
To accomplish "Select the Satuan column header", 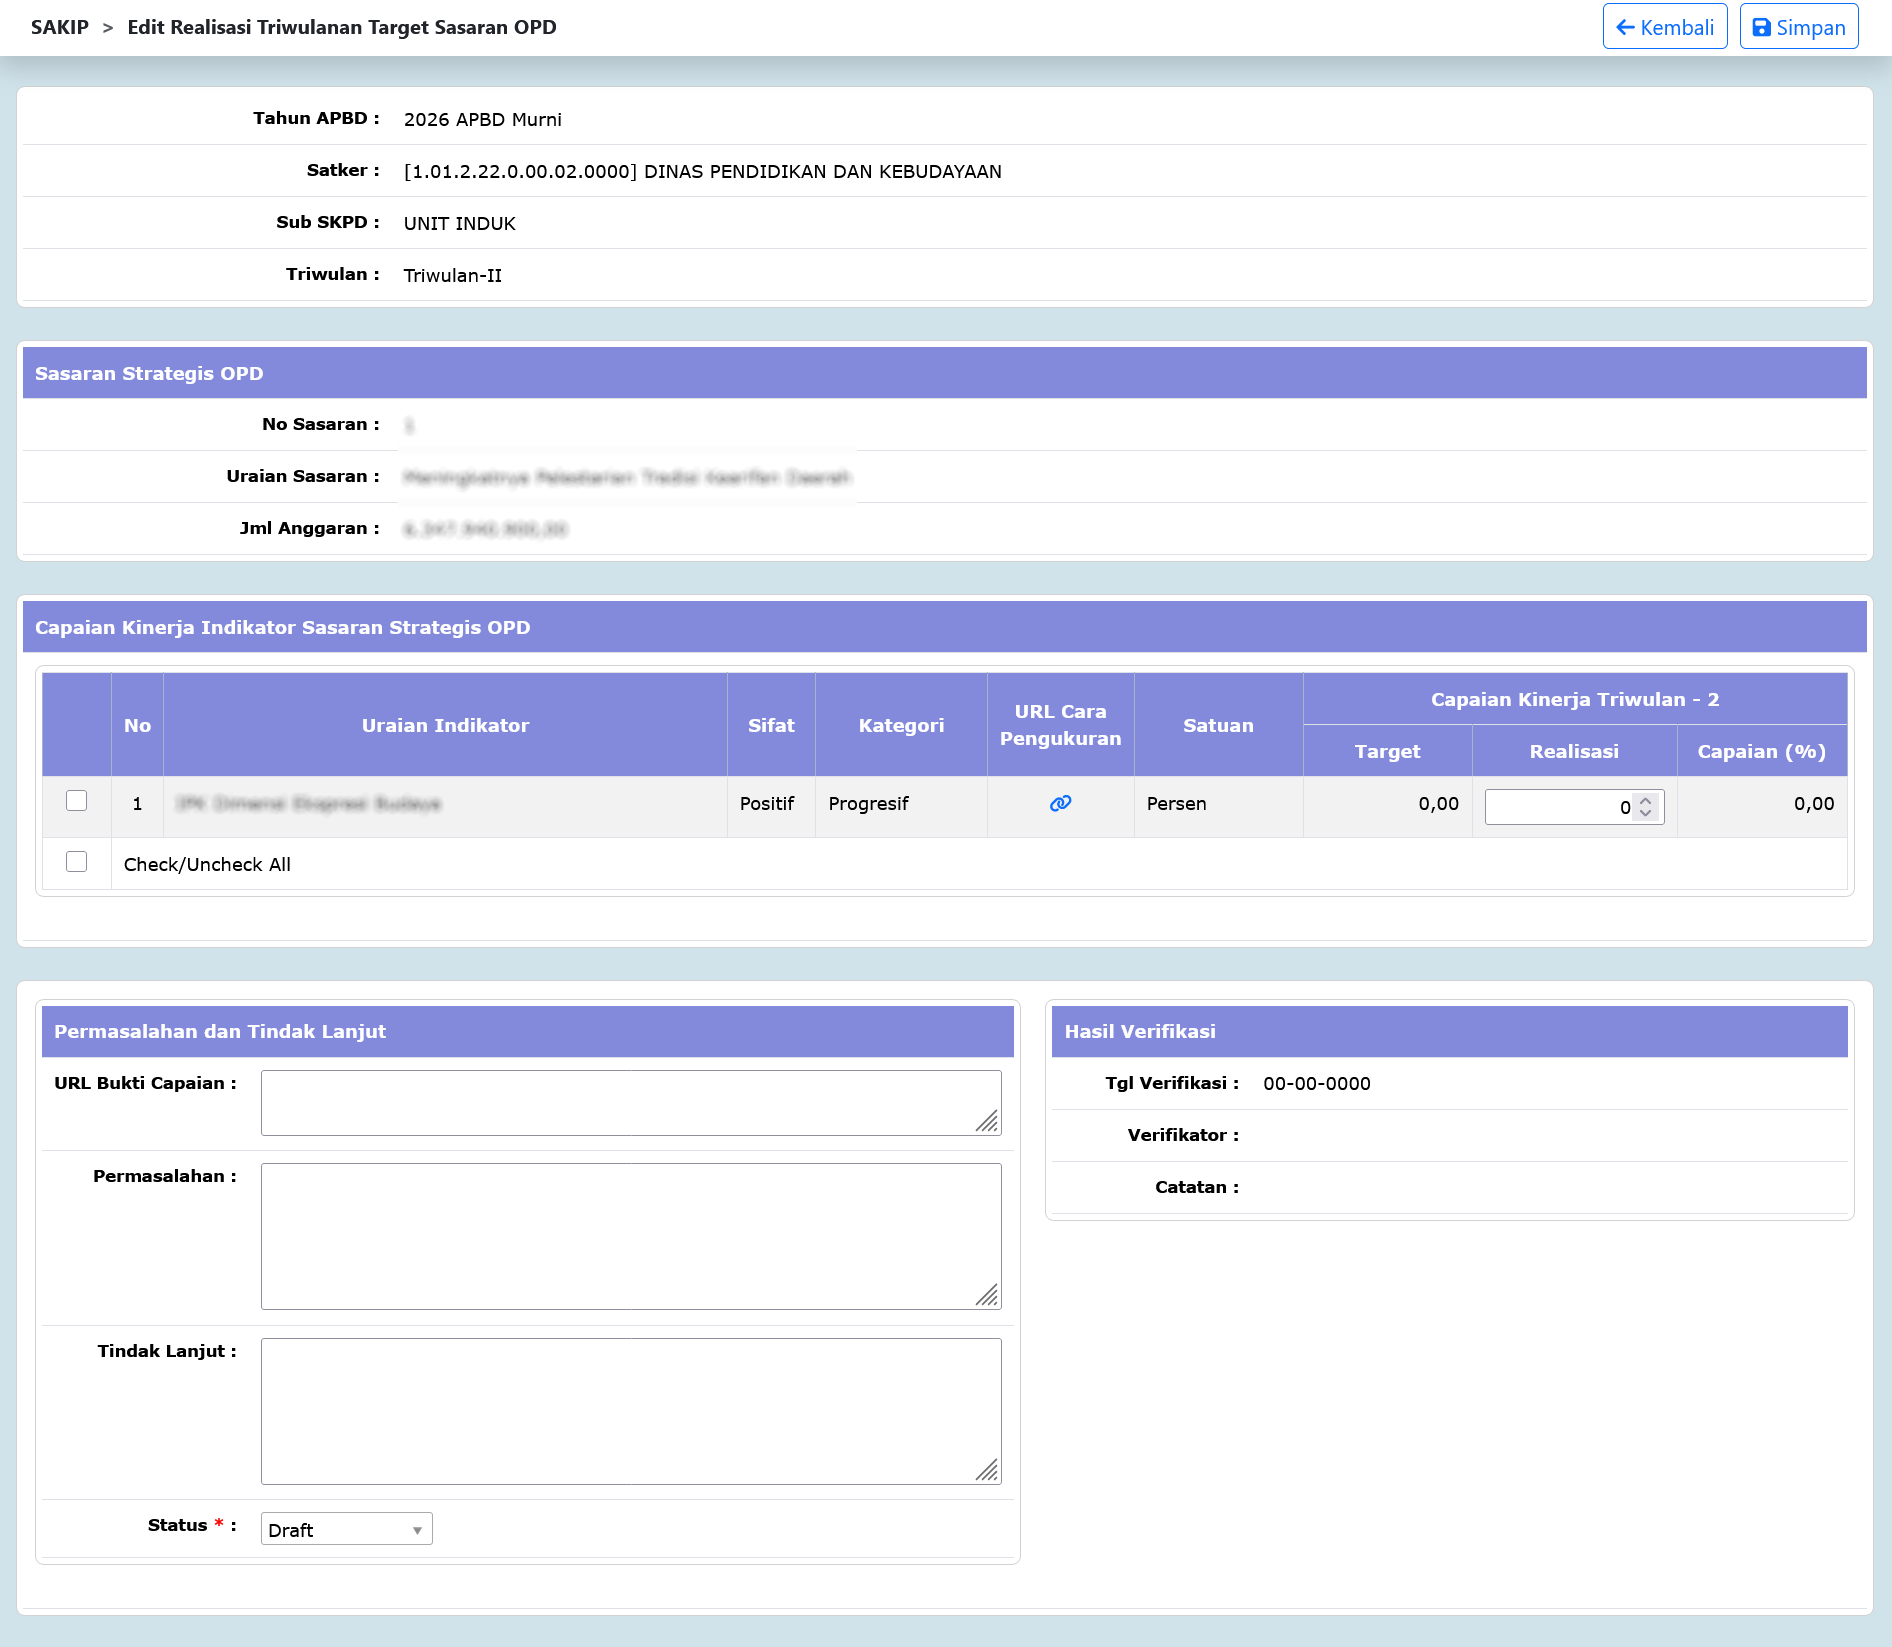I will (1218, 725).
